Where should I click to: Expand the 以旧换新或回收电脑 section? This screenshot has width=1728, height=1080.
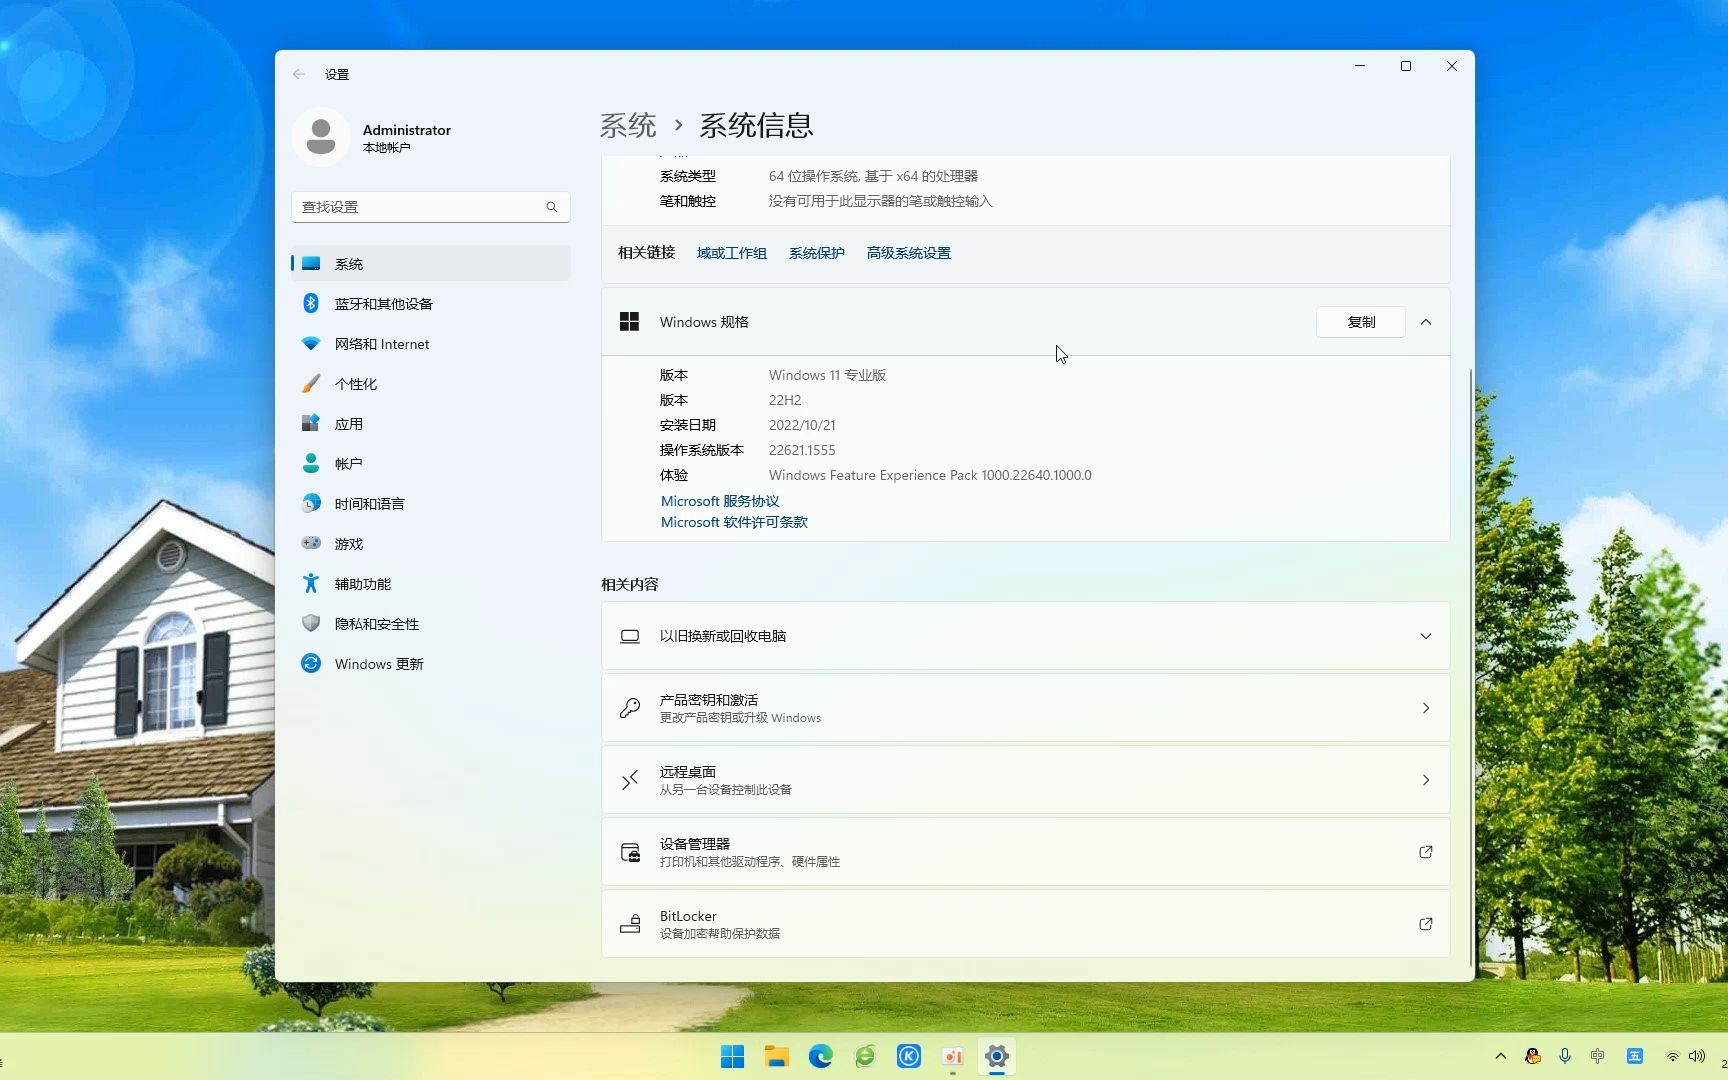pos(1425,635)
